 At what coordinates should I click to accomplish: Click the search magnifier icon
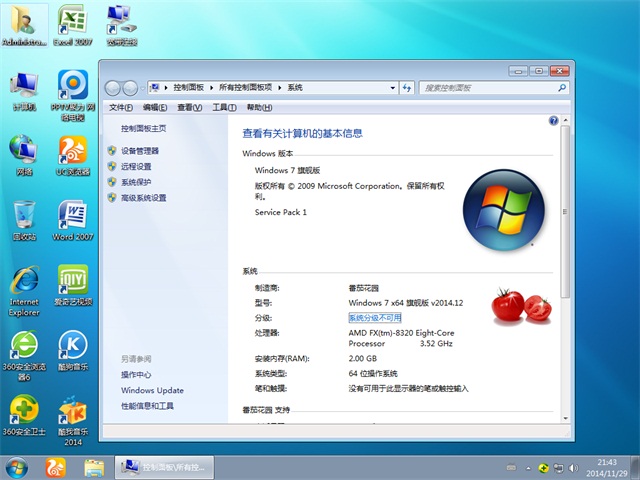point(562,87)
